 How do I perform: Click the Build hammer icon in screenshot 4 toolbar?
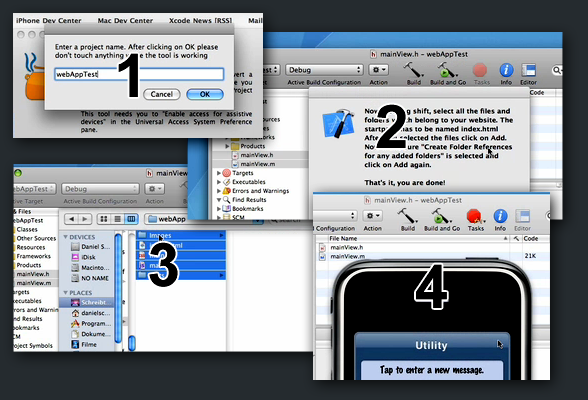pos(407,216)
